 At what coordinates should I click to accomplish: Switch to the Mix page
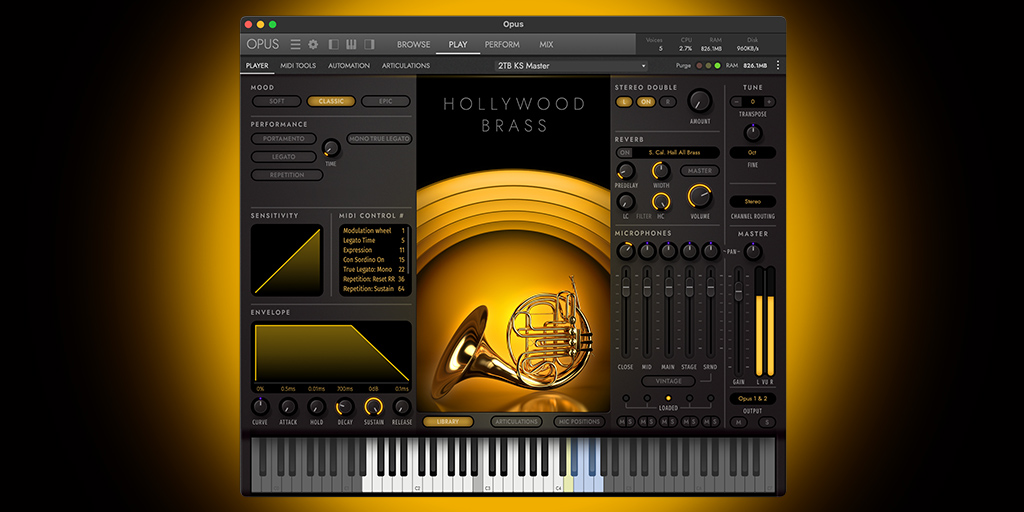[x=546, y=44]
